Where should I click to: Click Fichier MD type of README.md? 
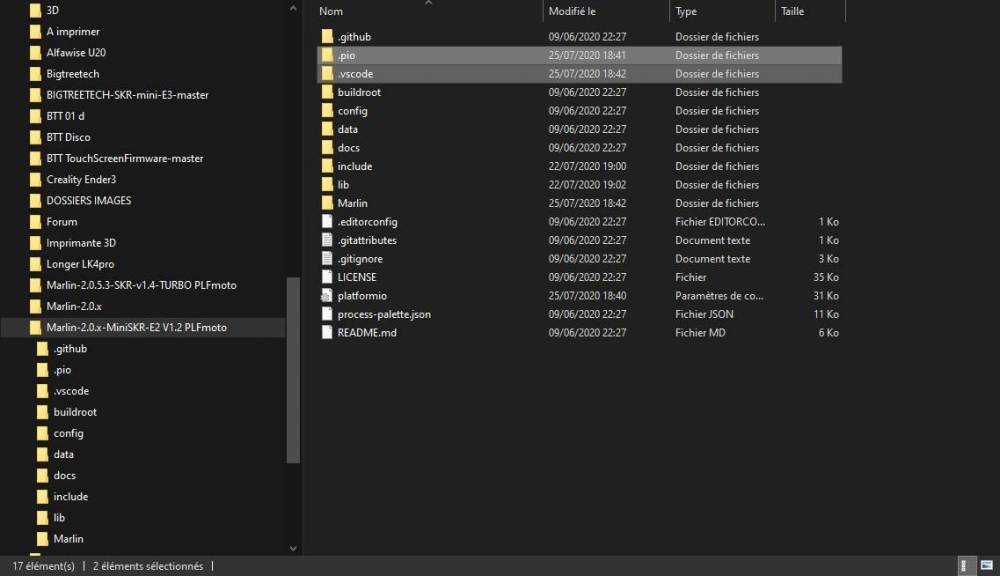click(700, 332)
